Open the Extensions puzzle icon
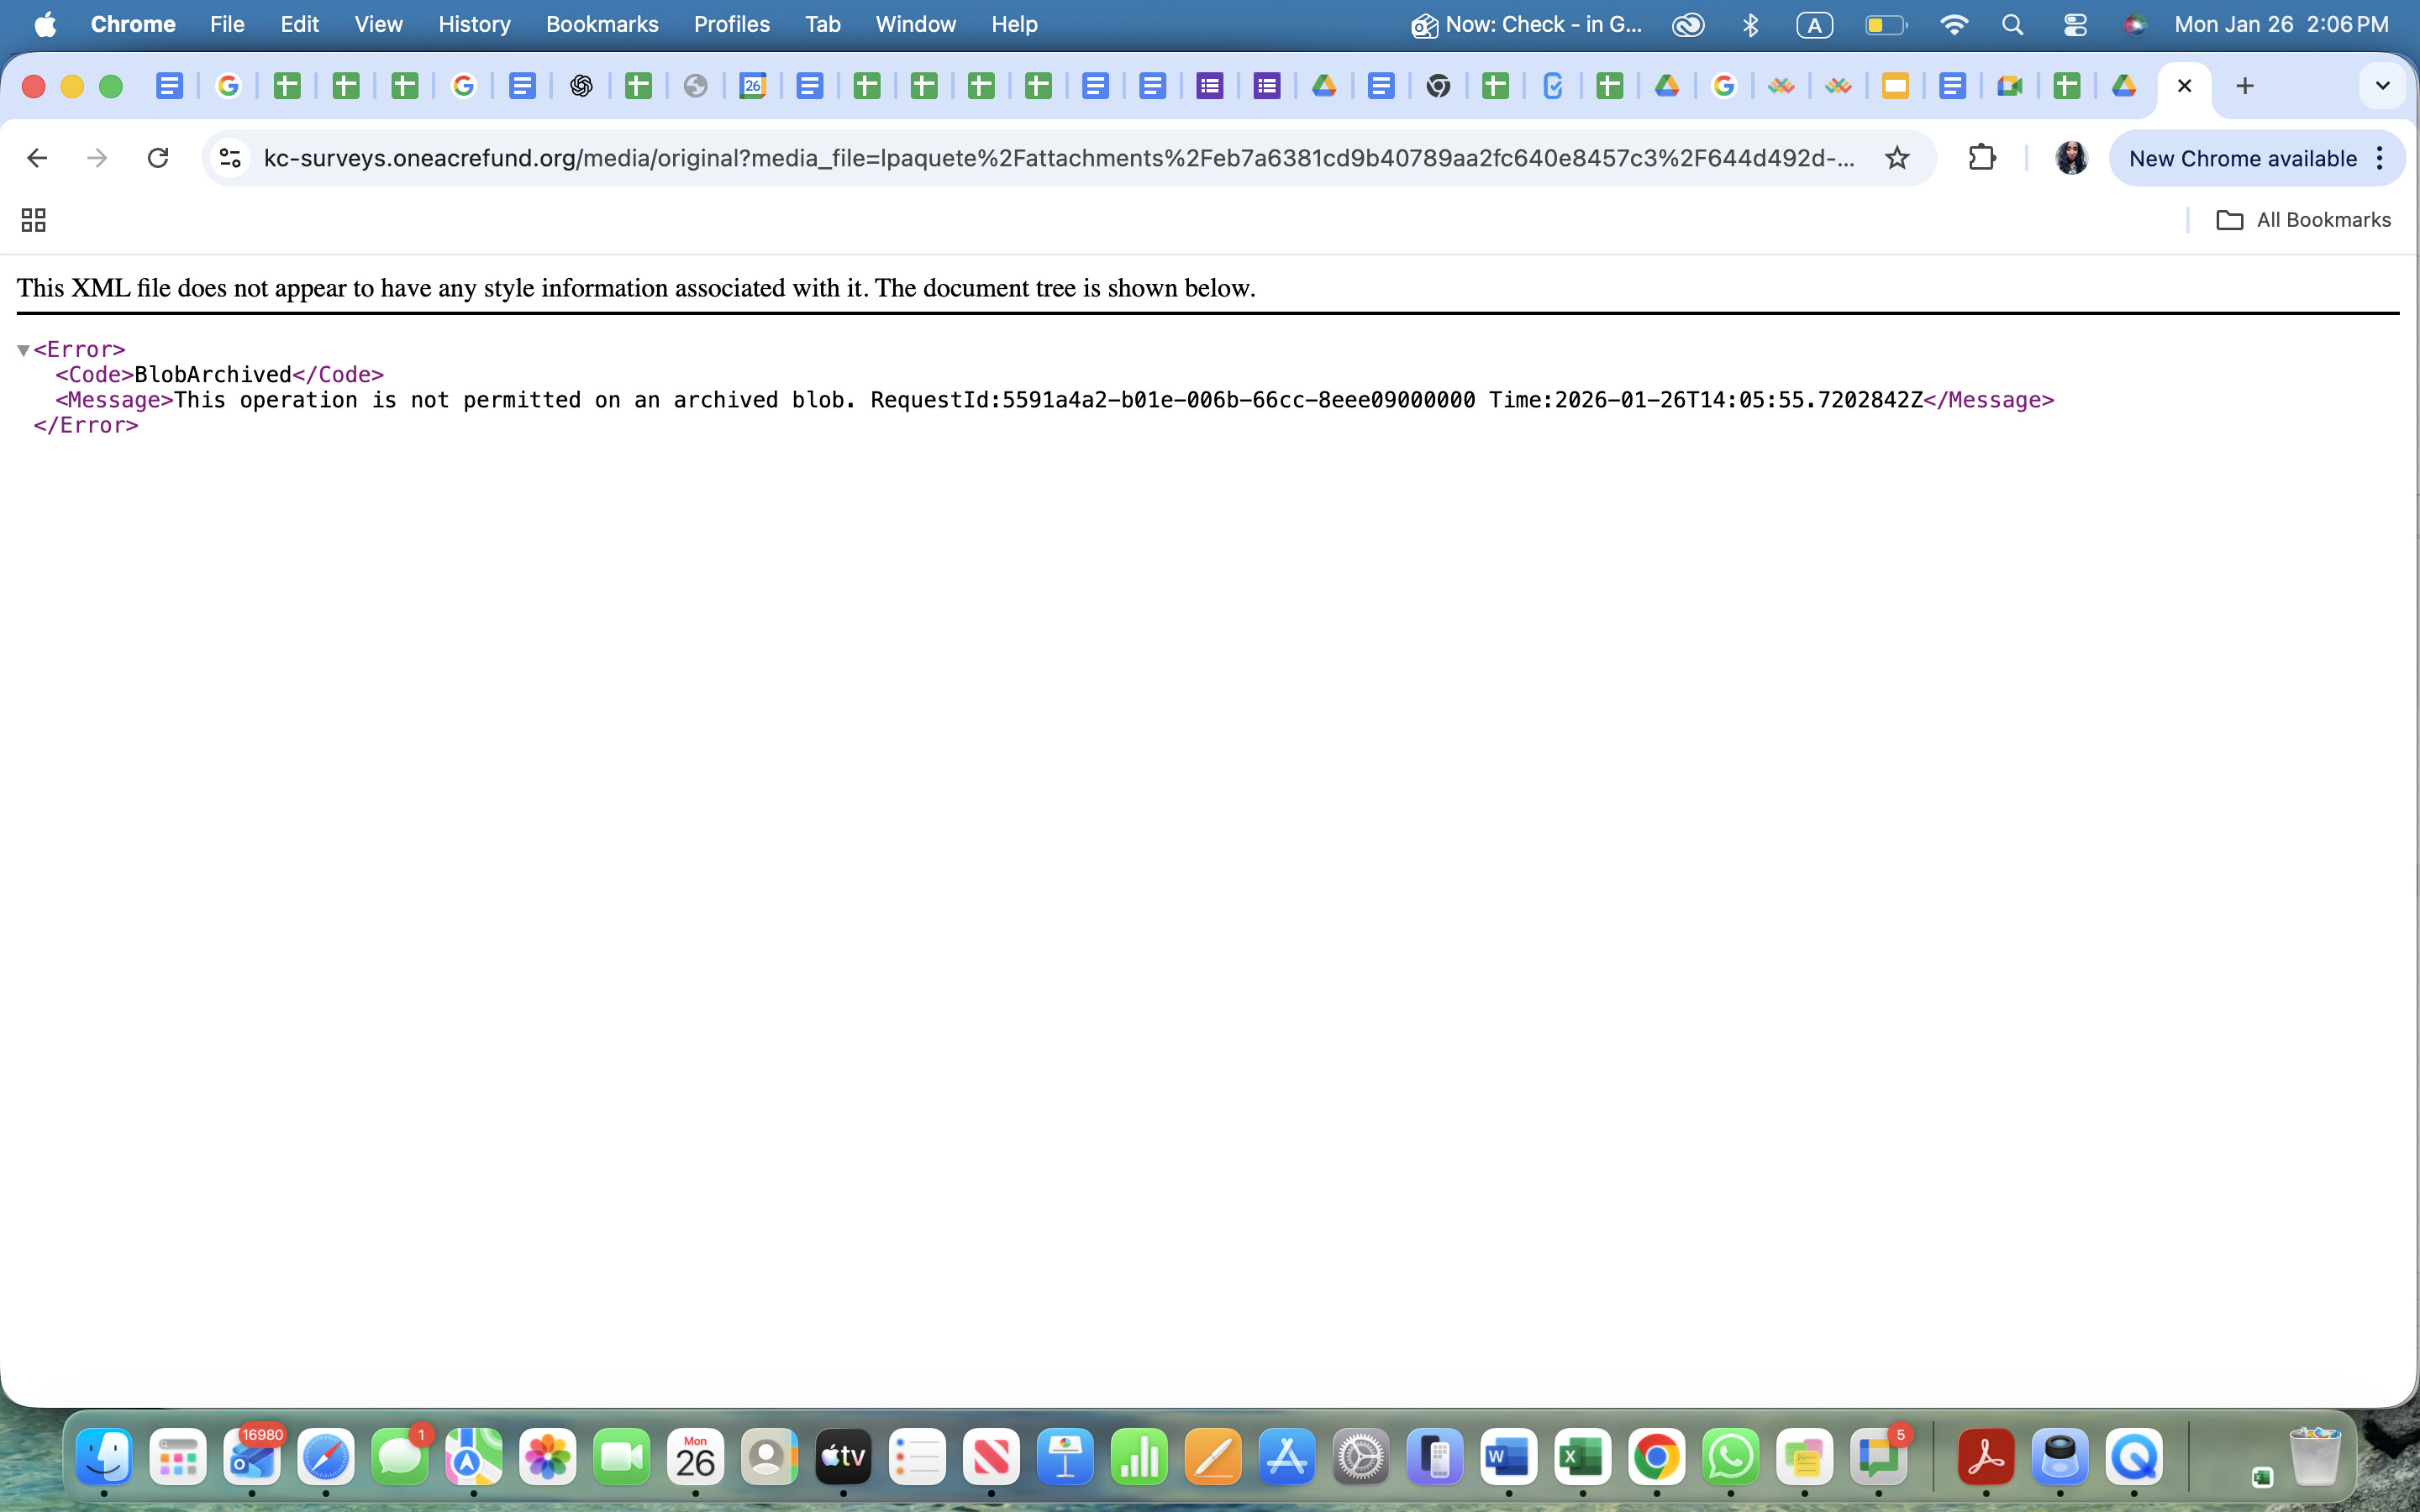Viewport: 2420px width, 1512px height. coord(1981,158)
